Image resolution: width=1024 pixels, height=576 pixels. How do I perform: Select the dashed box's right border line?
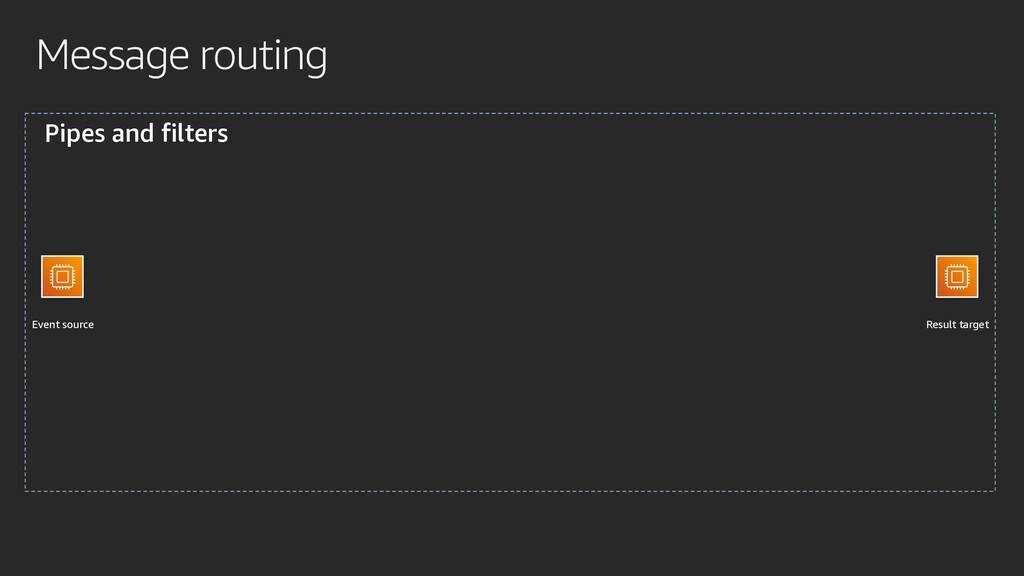pyautogui.click(x=995, y=302)
